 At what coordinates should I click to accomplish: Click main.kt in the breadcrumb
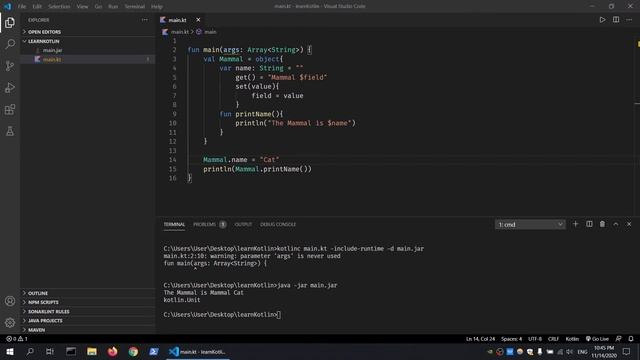click(x=180, y=32)
